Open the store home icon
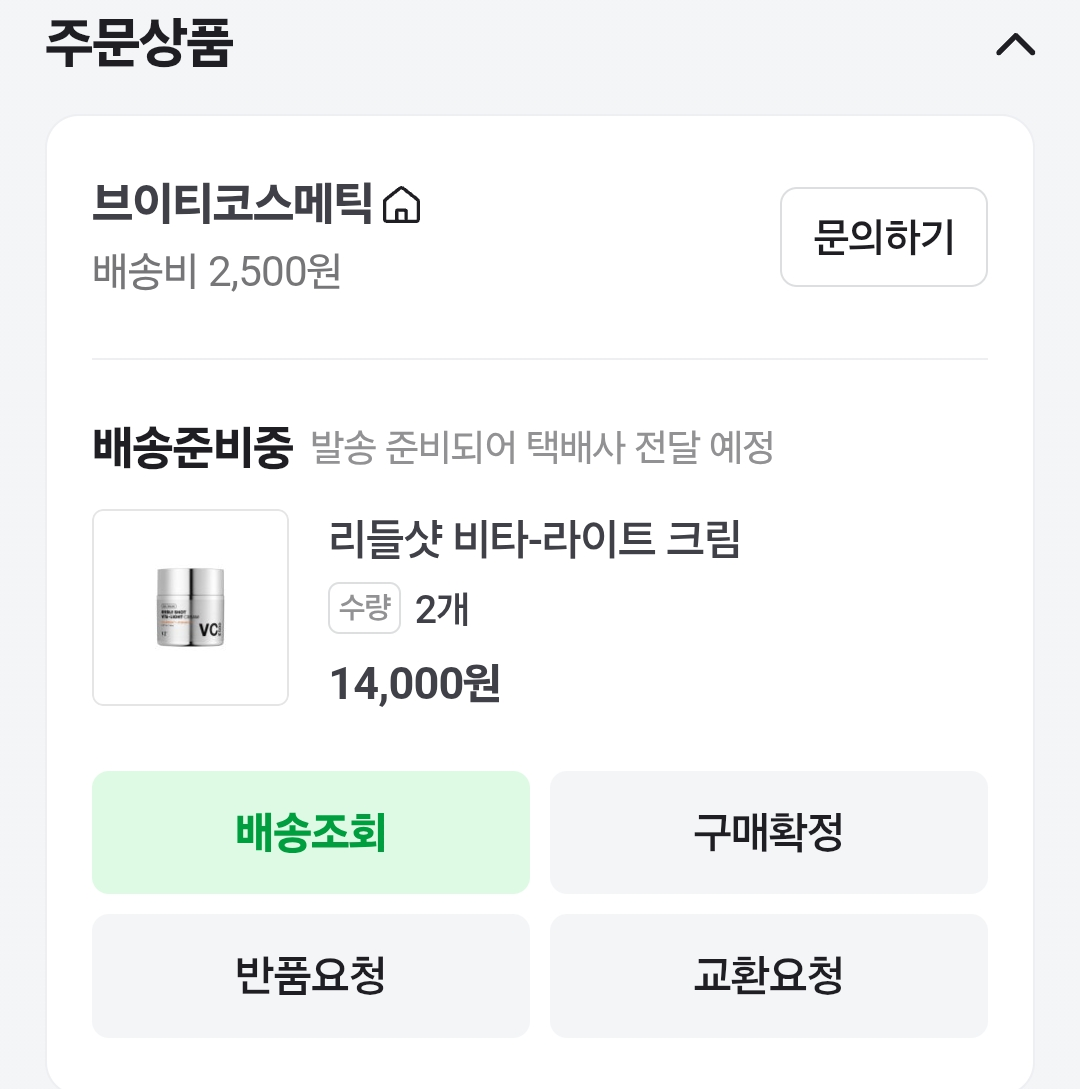Screen dimensions: 1080x1089 pyautogui.click(x=402, y=205)
